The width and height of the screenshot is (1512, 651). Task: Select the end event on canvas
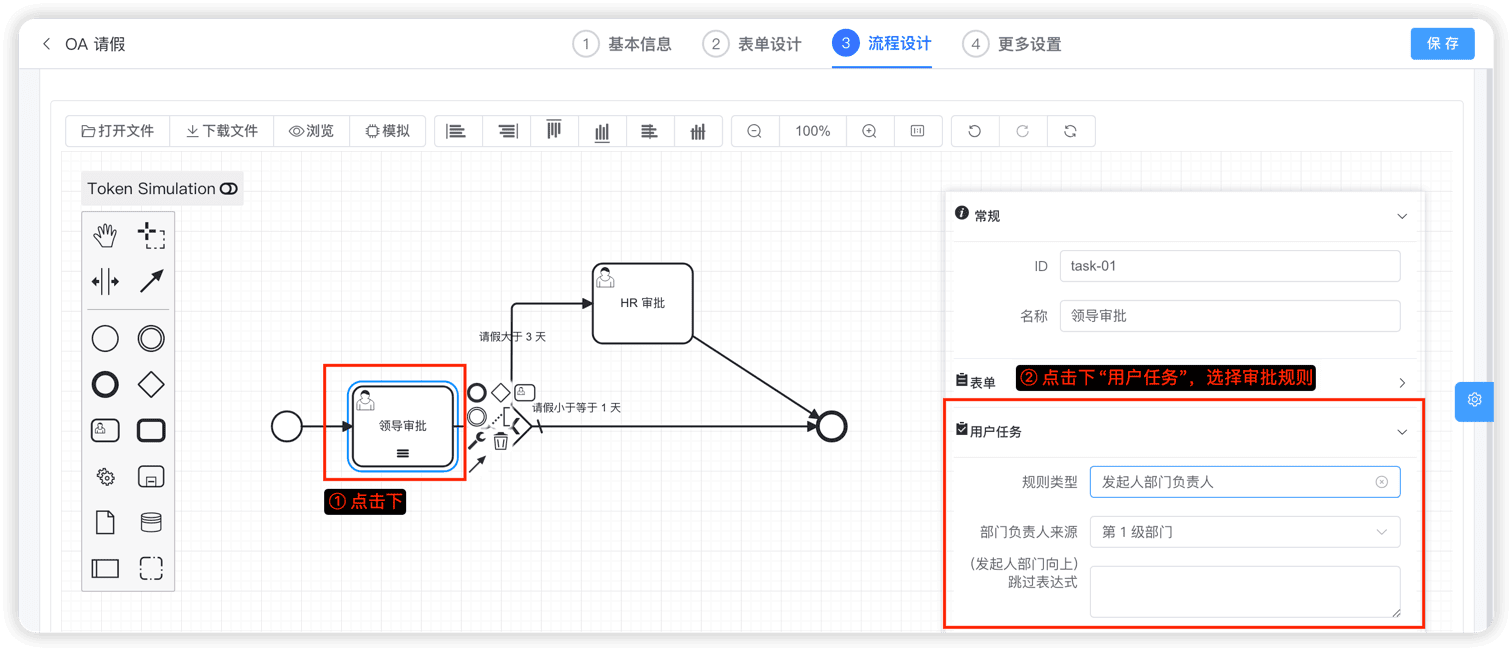[832, 426]
